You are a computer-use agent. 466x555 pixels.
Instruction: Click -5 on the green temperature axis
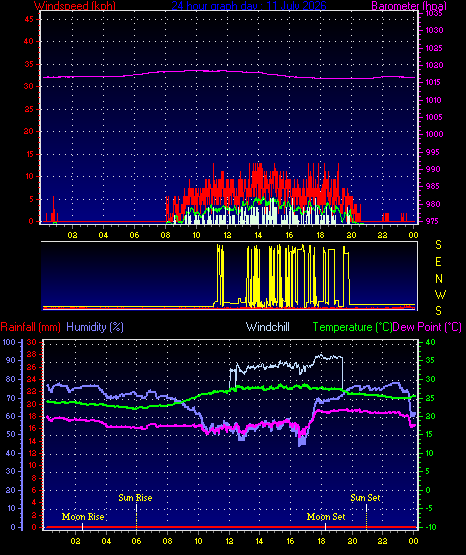coord(429,508)
